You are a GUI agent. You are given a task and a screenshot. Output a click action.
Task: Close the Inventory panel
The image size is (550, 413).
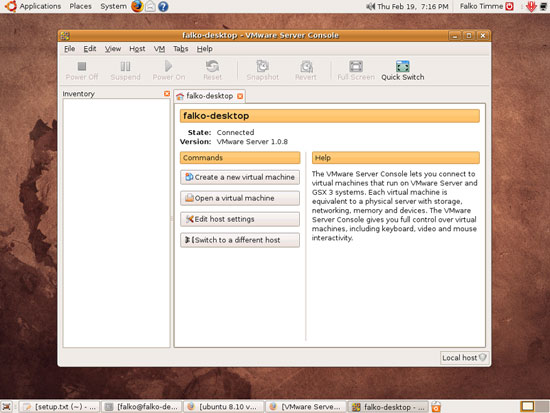click(167, 94)
